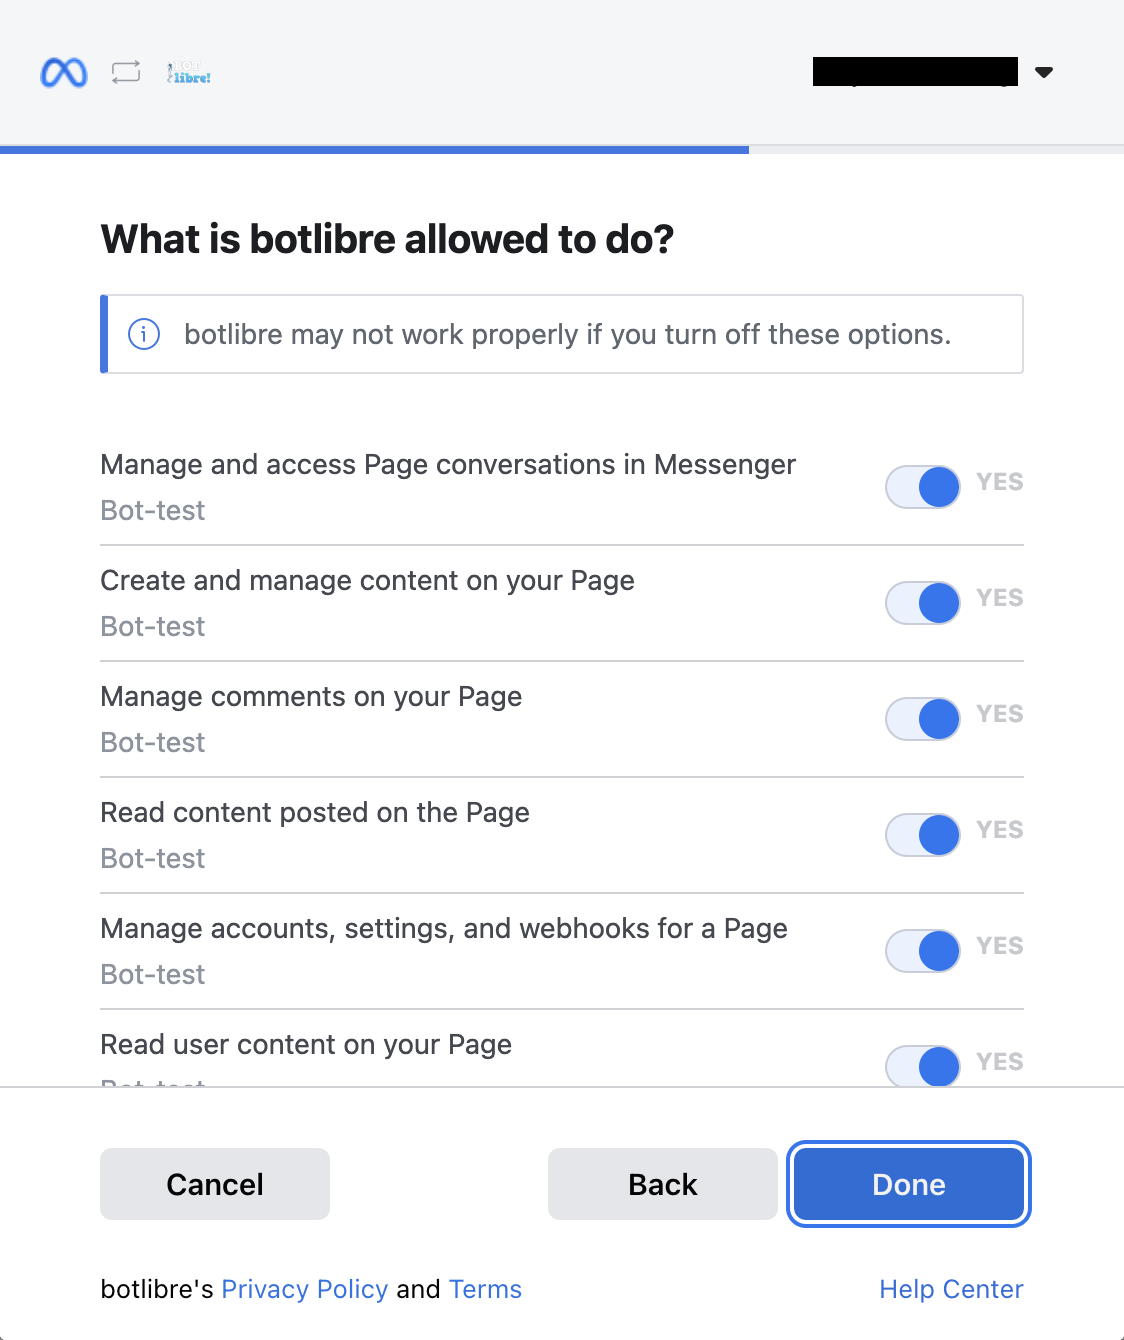Toggle off Manage and access Page conversations

923,487
